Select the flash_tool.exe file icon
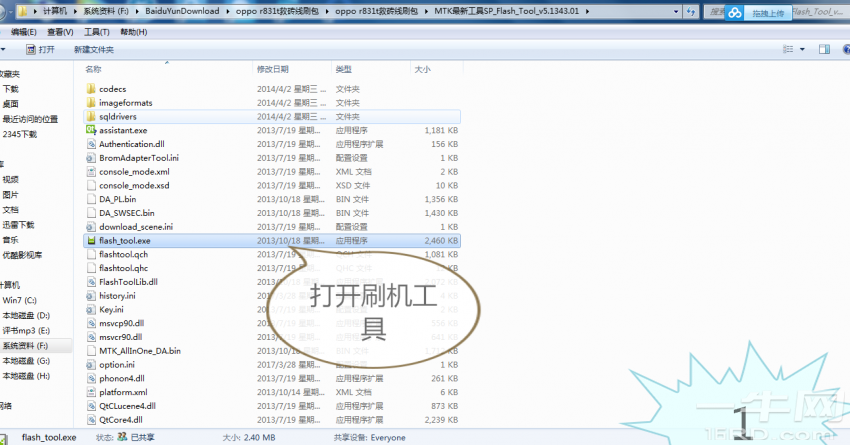Viewport: 850px width, 445px height. pos(91,241)
